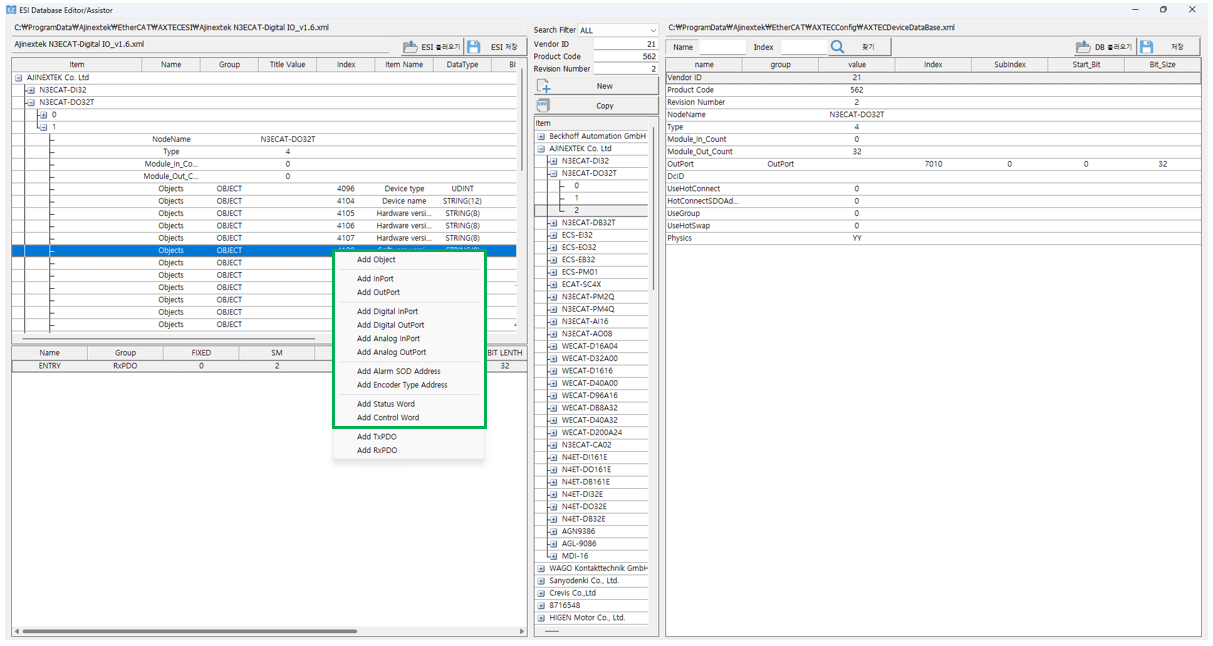
Task: Expand node 0 in the ESI tree
Action: click(x=42, y=114)
